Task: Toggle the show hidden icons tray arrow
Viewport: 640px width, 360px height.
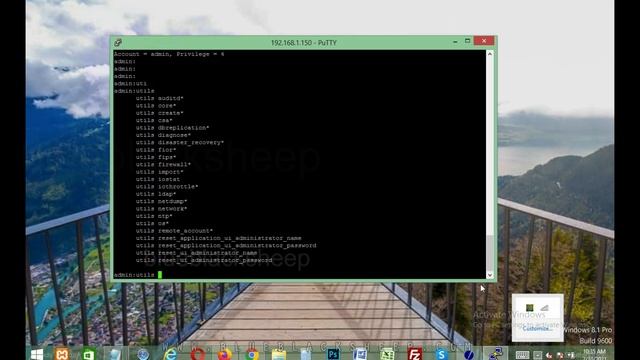Action: pos(538,355)
